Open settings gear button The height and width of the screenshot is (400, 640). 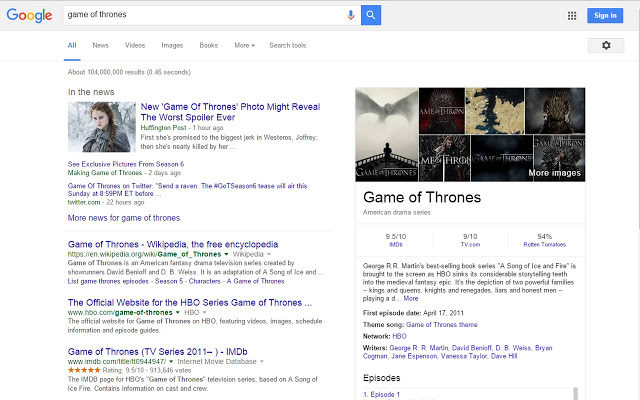coord(606,45)
